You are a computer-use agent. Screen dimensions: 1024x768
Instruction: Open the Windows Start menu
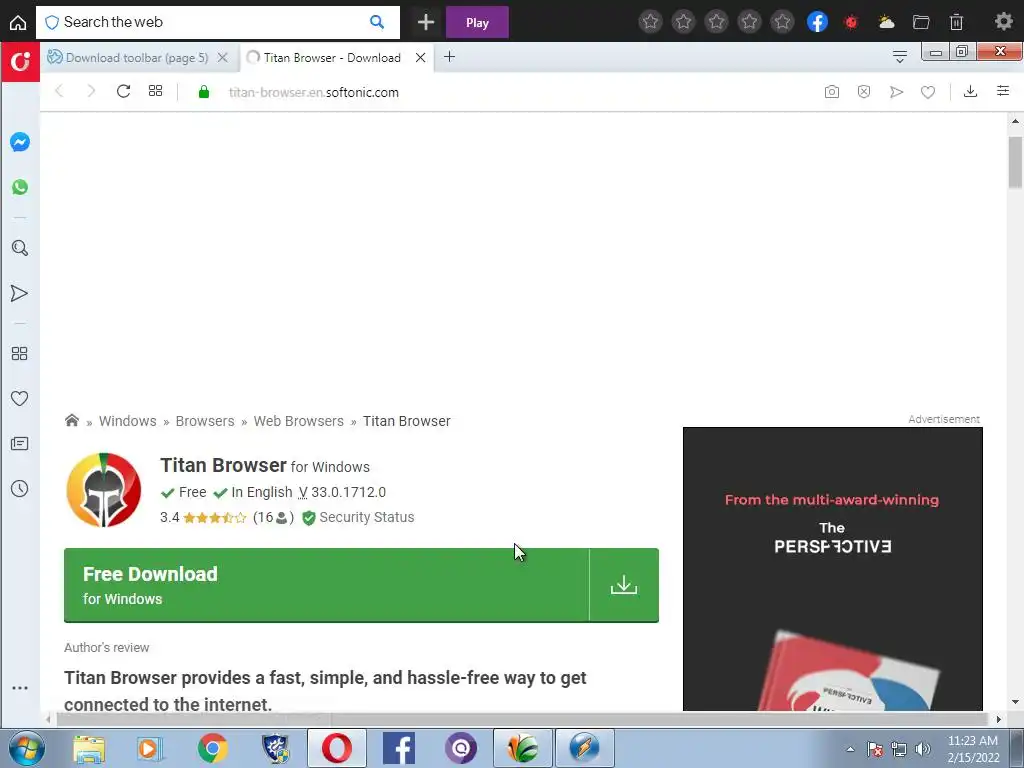(x=26, y=748)
